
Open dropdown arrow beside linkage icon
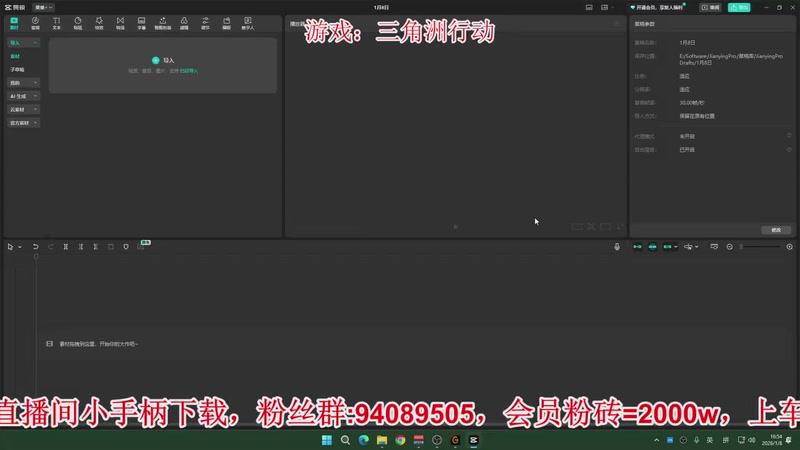coord(676,247)
